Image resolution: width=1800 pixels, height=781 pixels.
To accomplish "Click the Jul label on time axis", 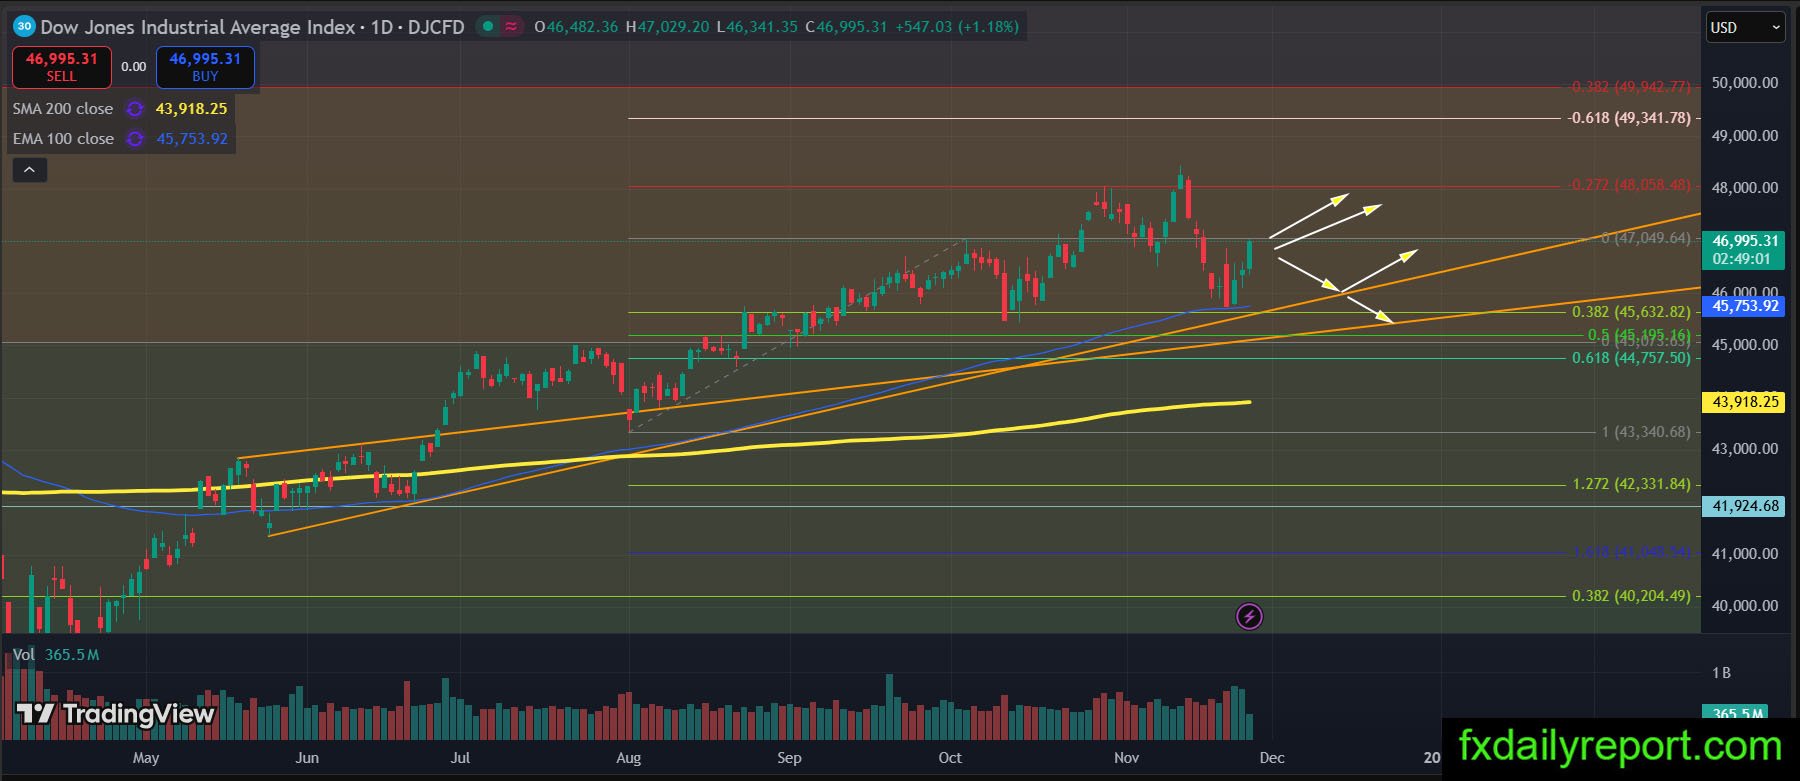I will [x=460, y=758].
